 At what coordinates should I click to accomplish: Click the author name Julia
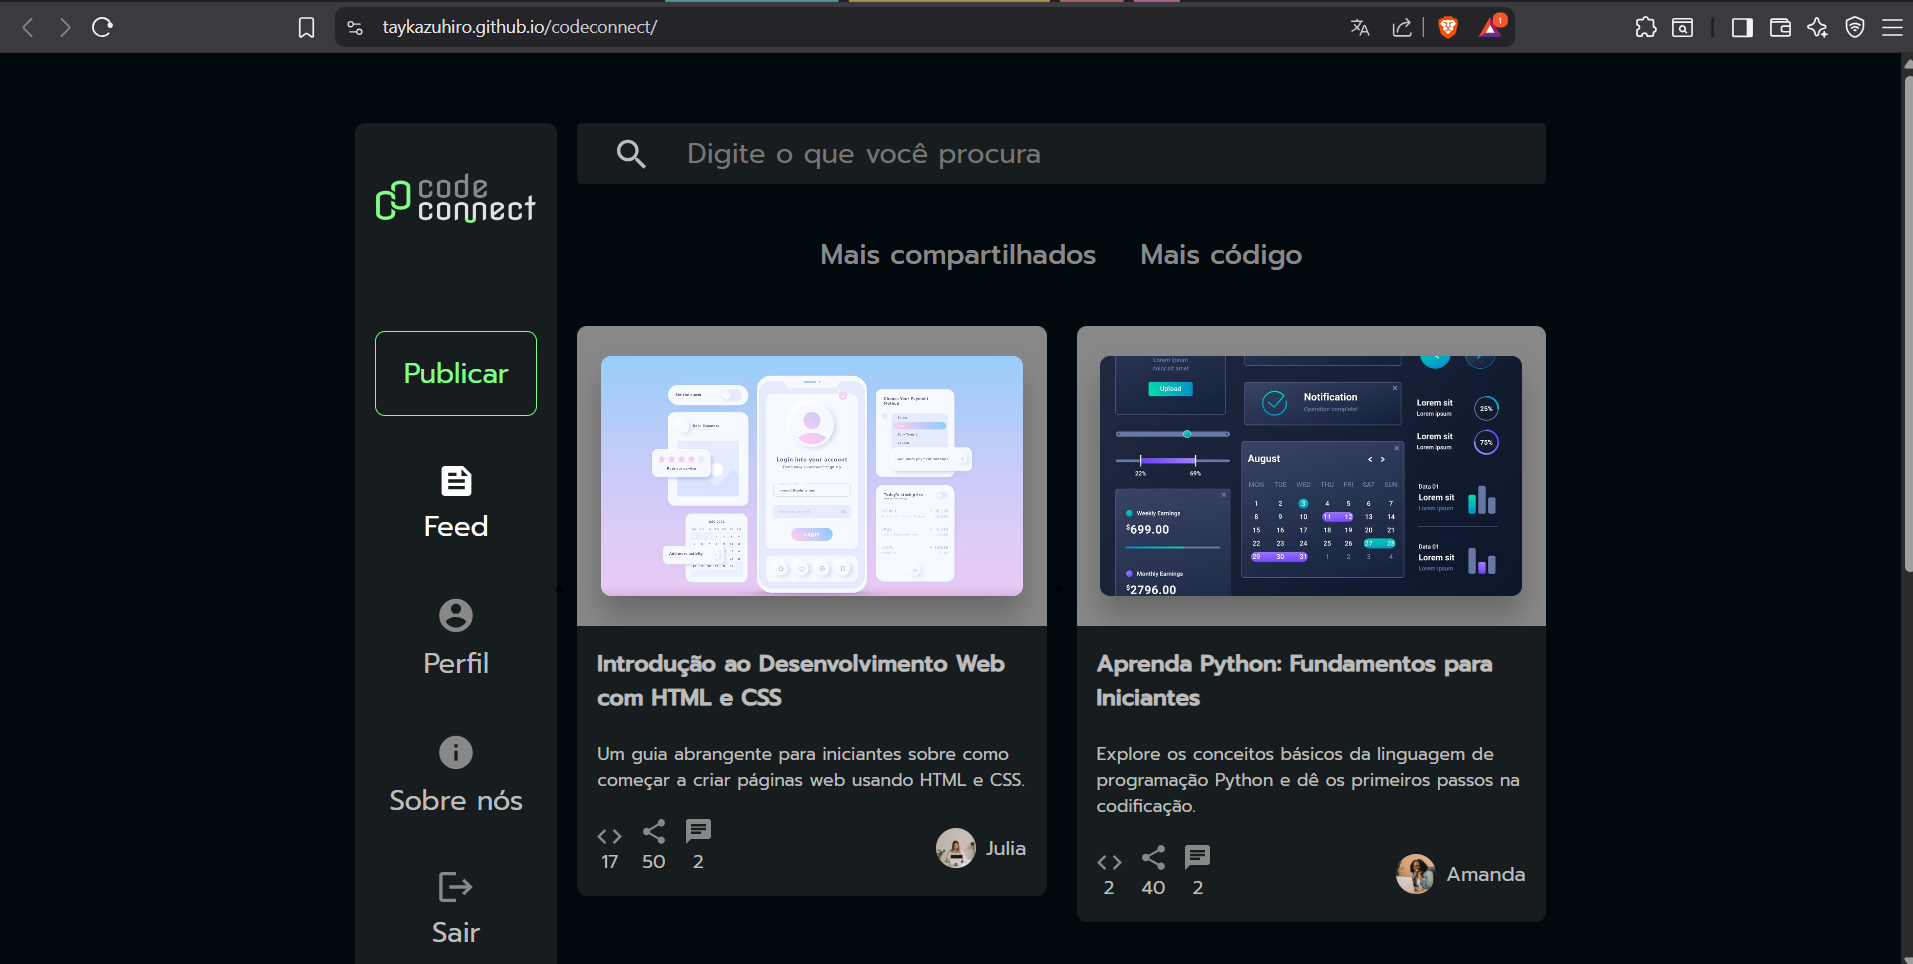(x=1006, y=848)
